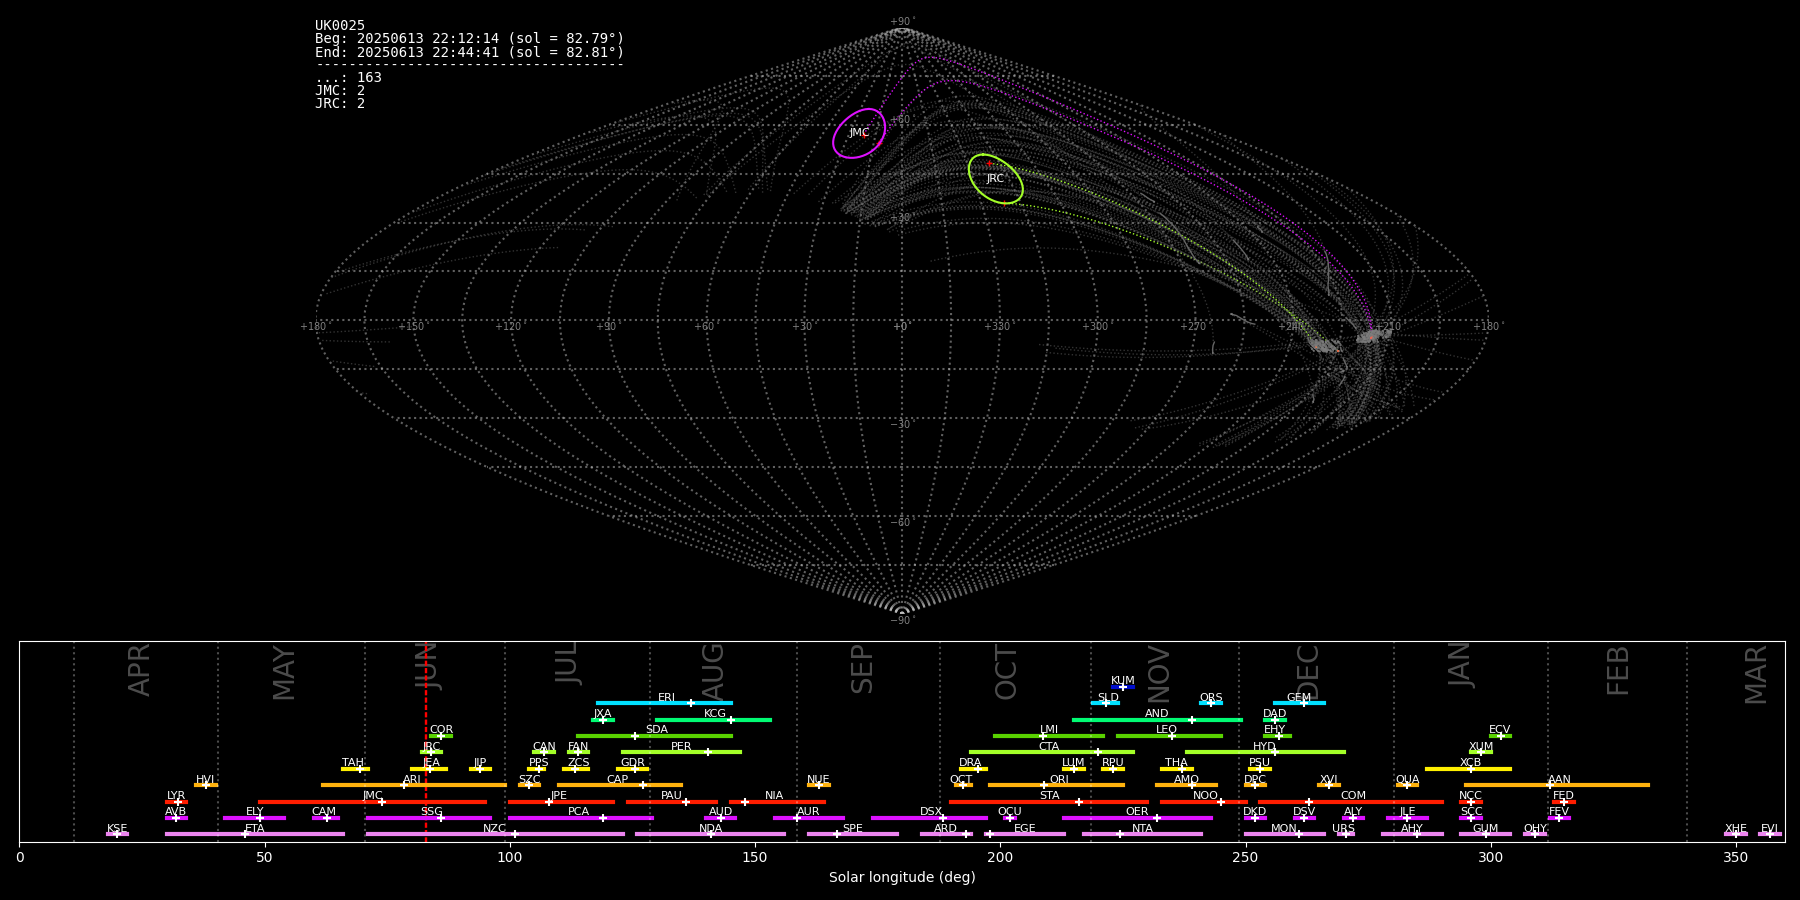Click the NZC shower label in the timeline

coord(495,829)
